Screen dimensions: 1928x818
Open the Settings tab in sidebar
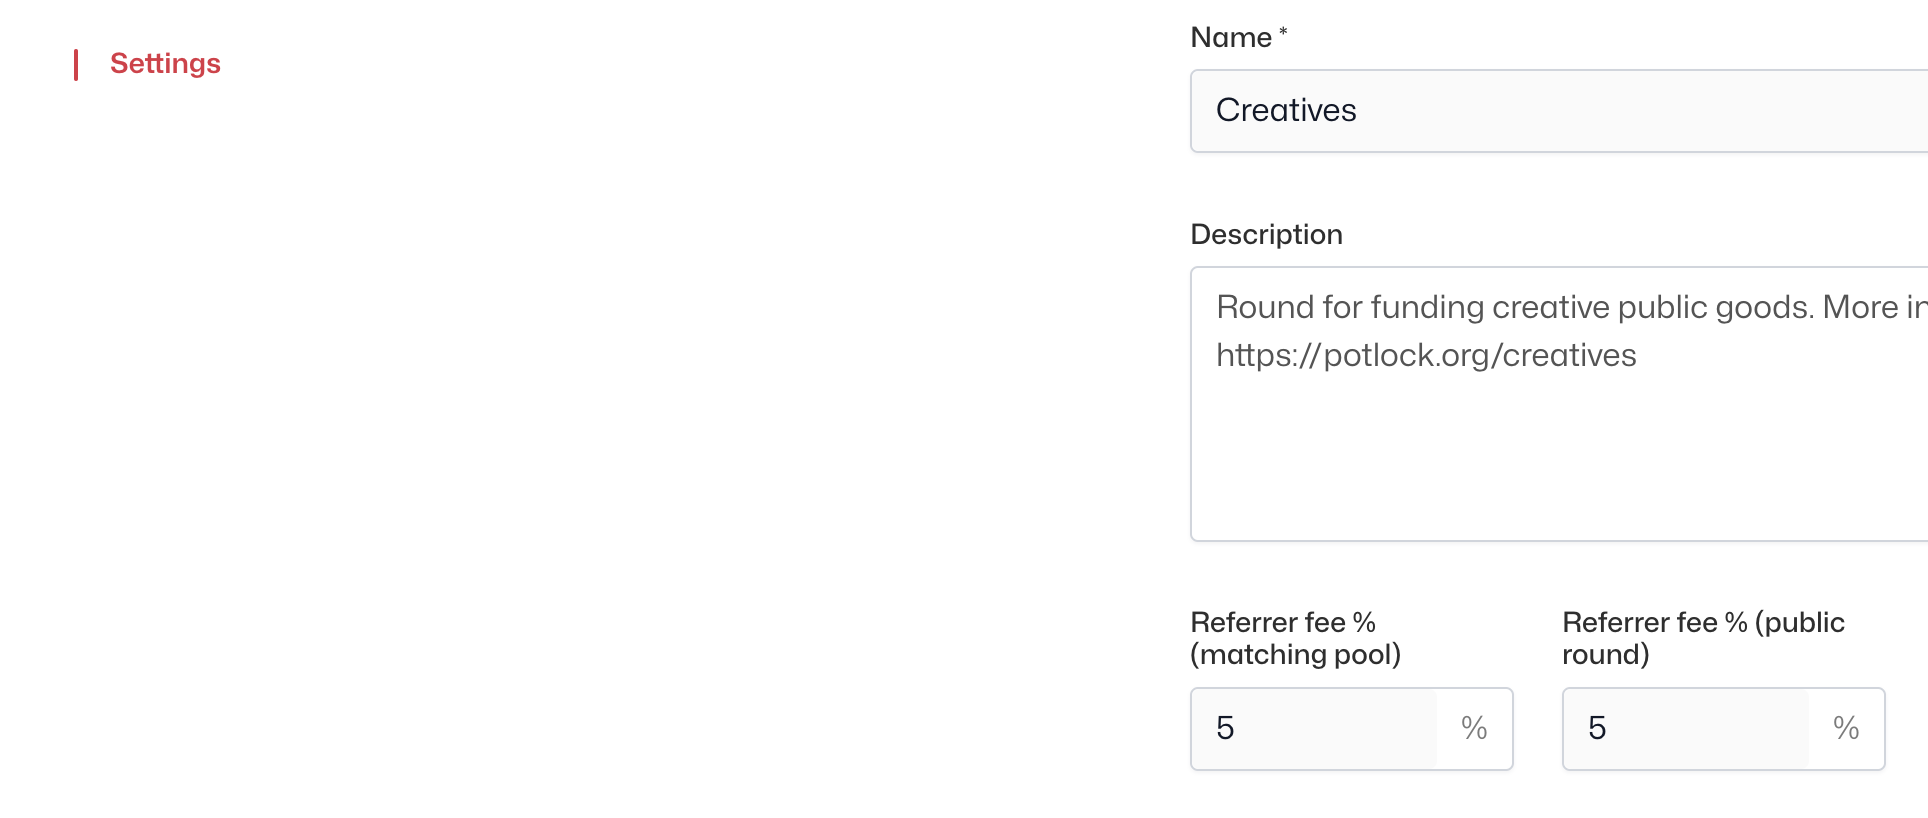point(165,64)
